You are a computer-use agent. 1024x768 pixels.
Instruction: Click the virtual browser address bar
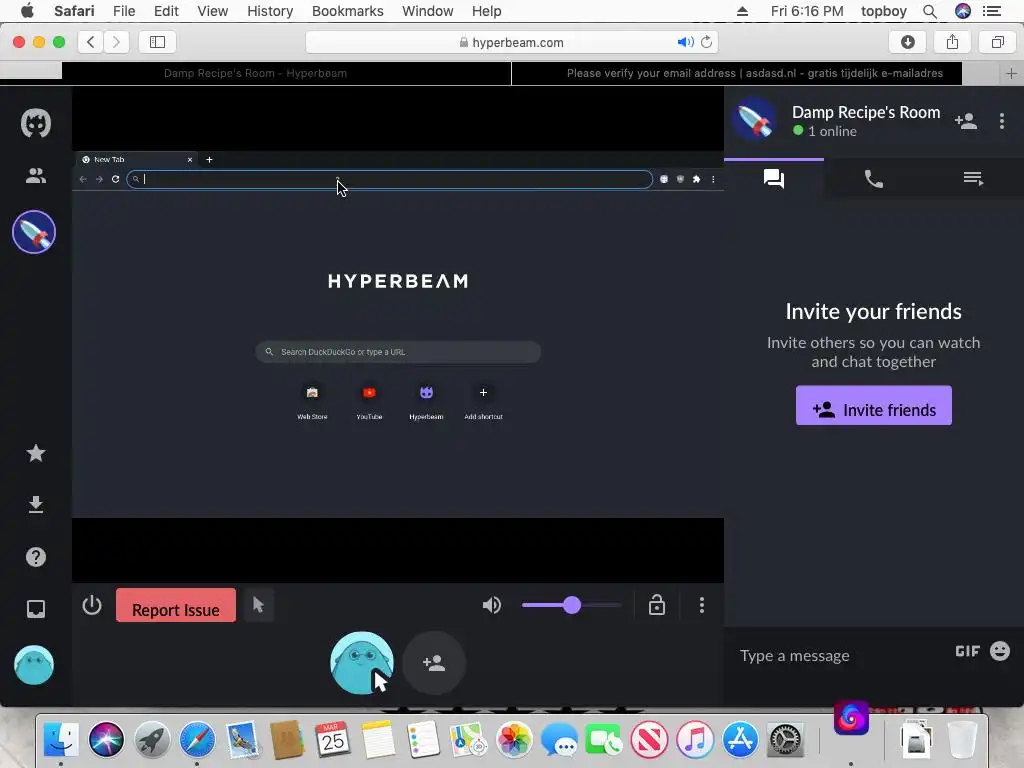[x=389, y=179]
